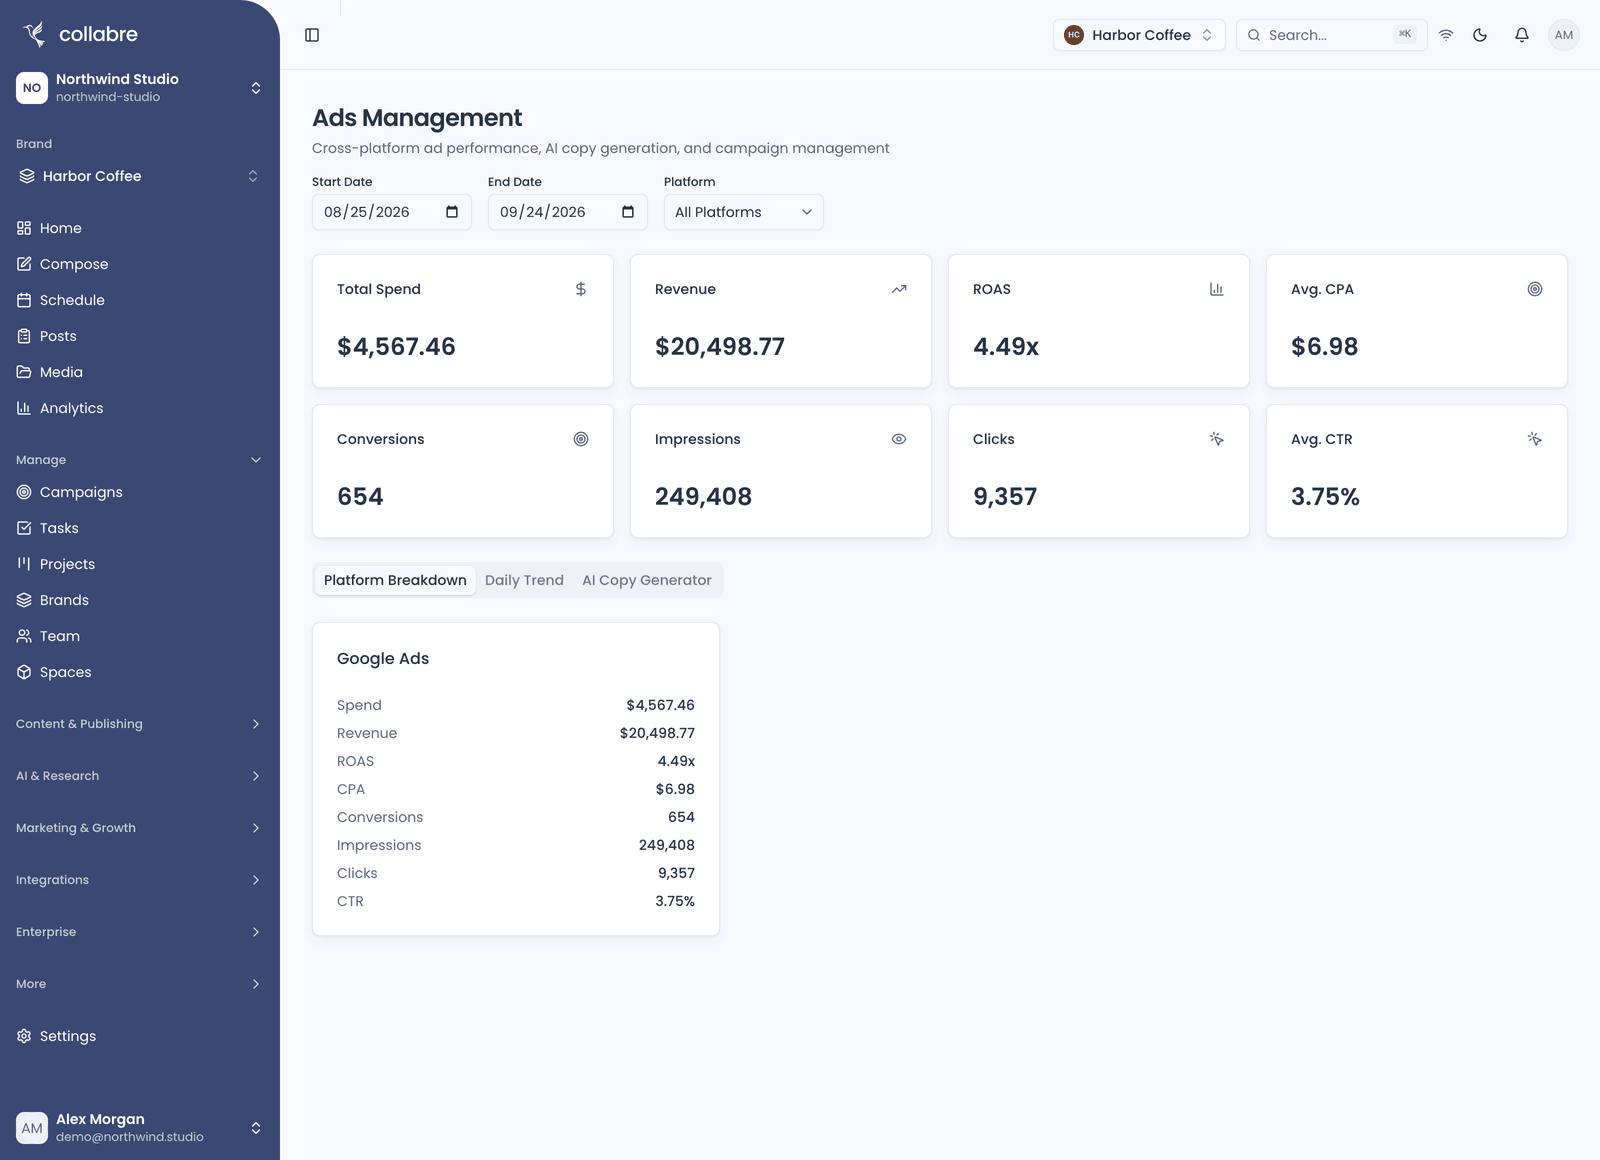Open Start Date calendar picker icon

coord(452,212)
